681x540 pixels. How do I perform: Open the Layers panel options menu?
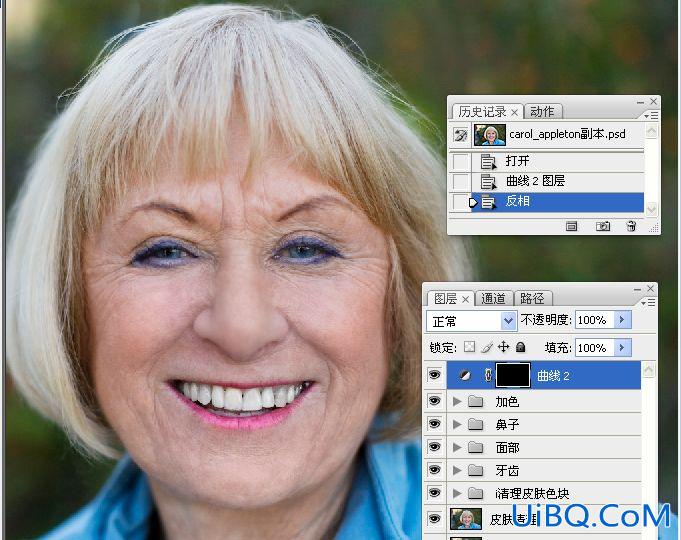coord(648,302)
